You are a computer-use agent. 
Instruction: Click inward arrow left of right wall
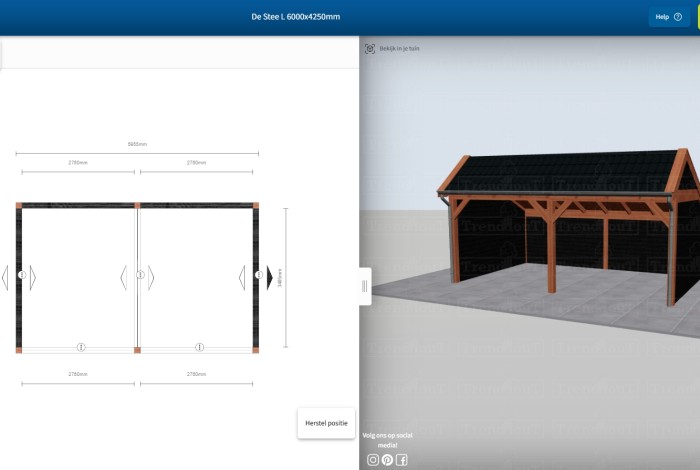click(x=242, y=277)
